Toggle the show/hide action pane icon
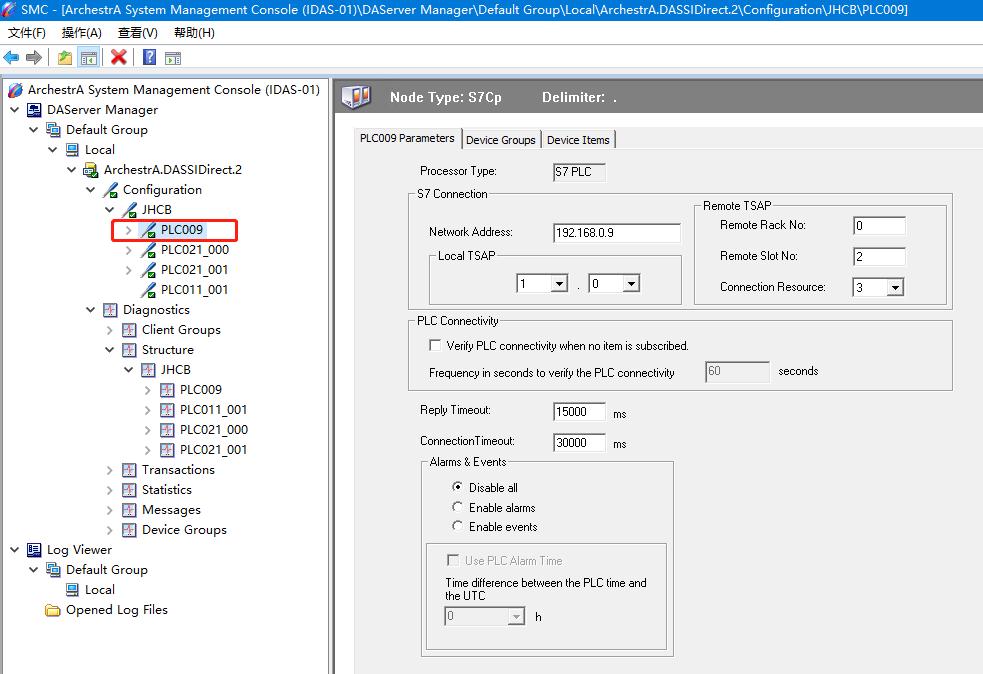Viewport: 983px width, 674px height. (173, 57)
